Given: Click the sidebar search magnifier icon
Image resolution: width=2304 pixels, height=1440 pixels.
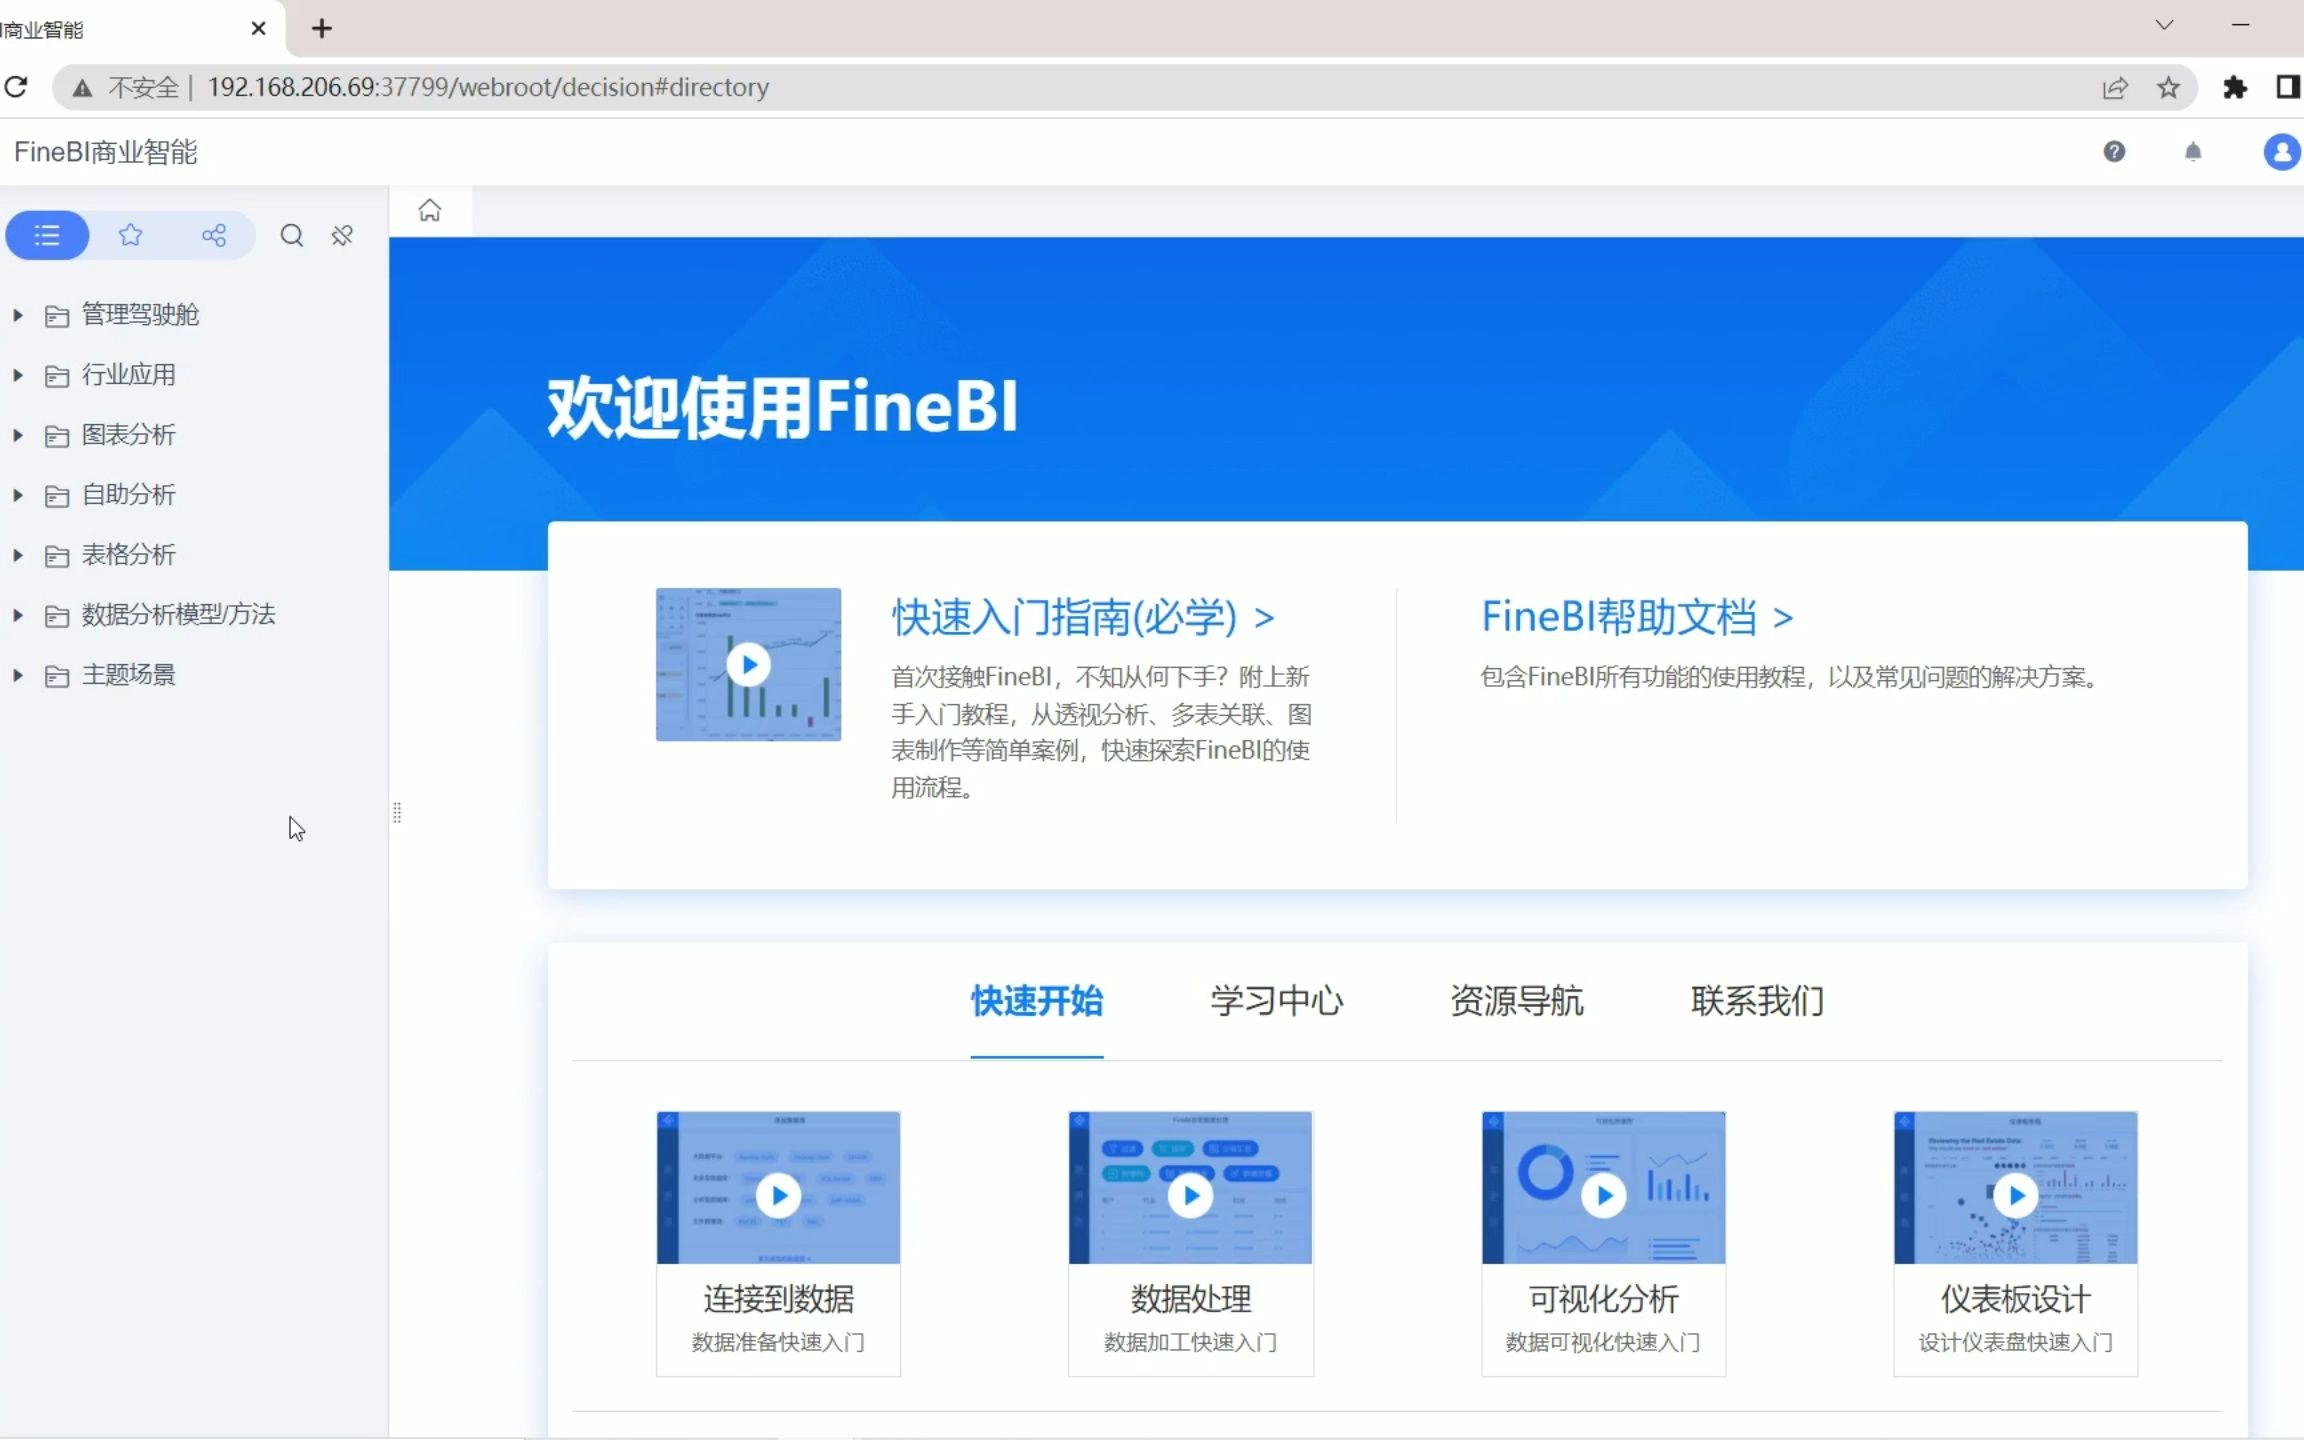Looking at the screenshot, I should 291,236.
